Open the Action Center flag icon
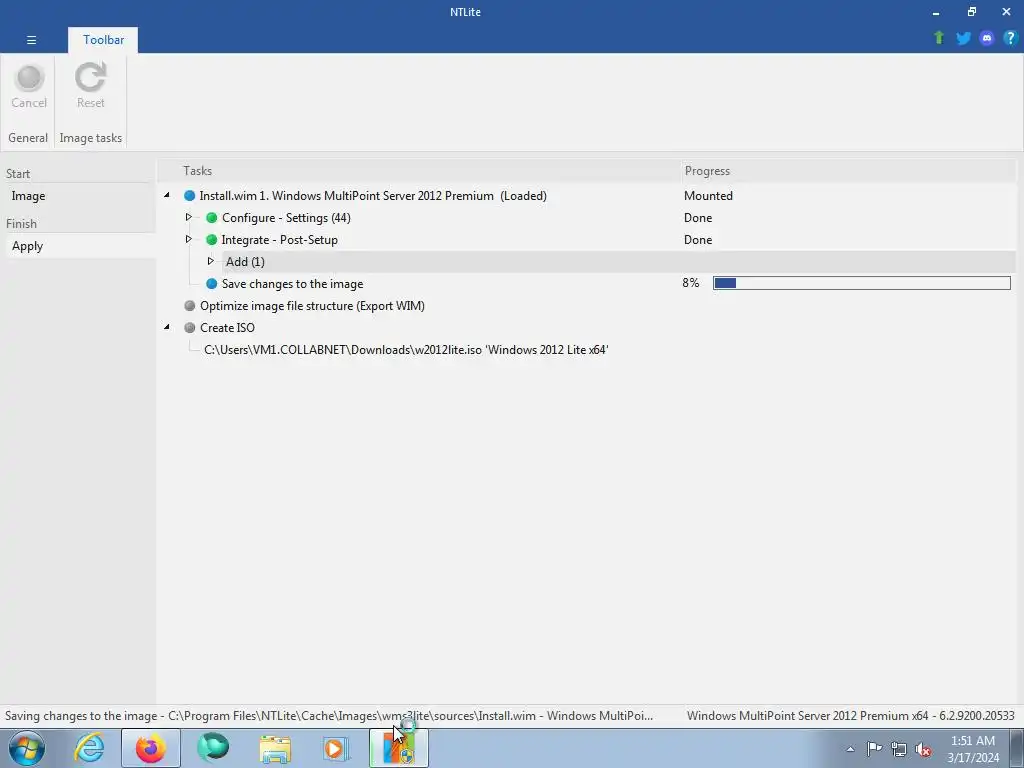The image size is (1024, 768). click(874, 749)
